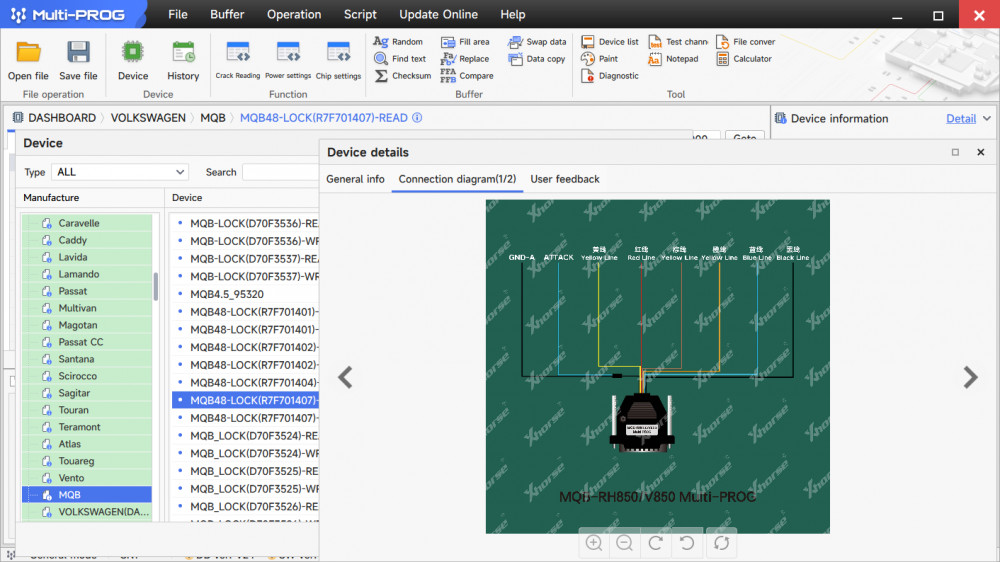
Task: Select Connection diagram(1/2) tab
Action: tap(457, 179)
